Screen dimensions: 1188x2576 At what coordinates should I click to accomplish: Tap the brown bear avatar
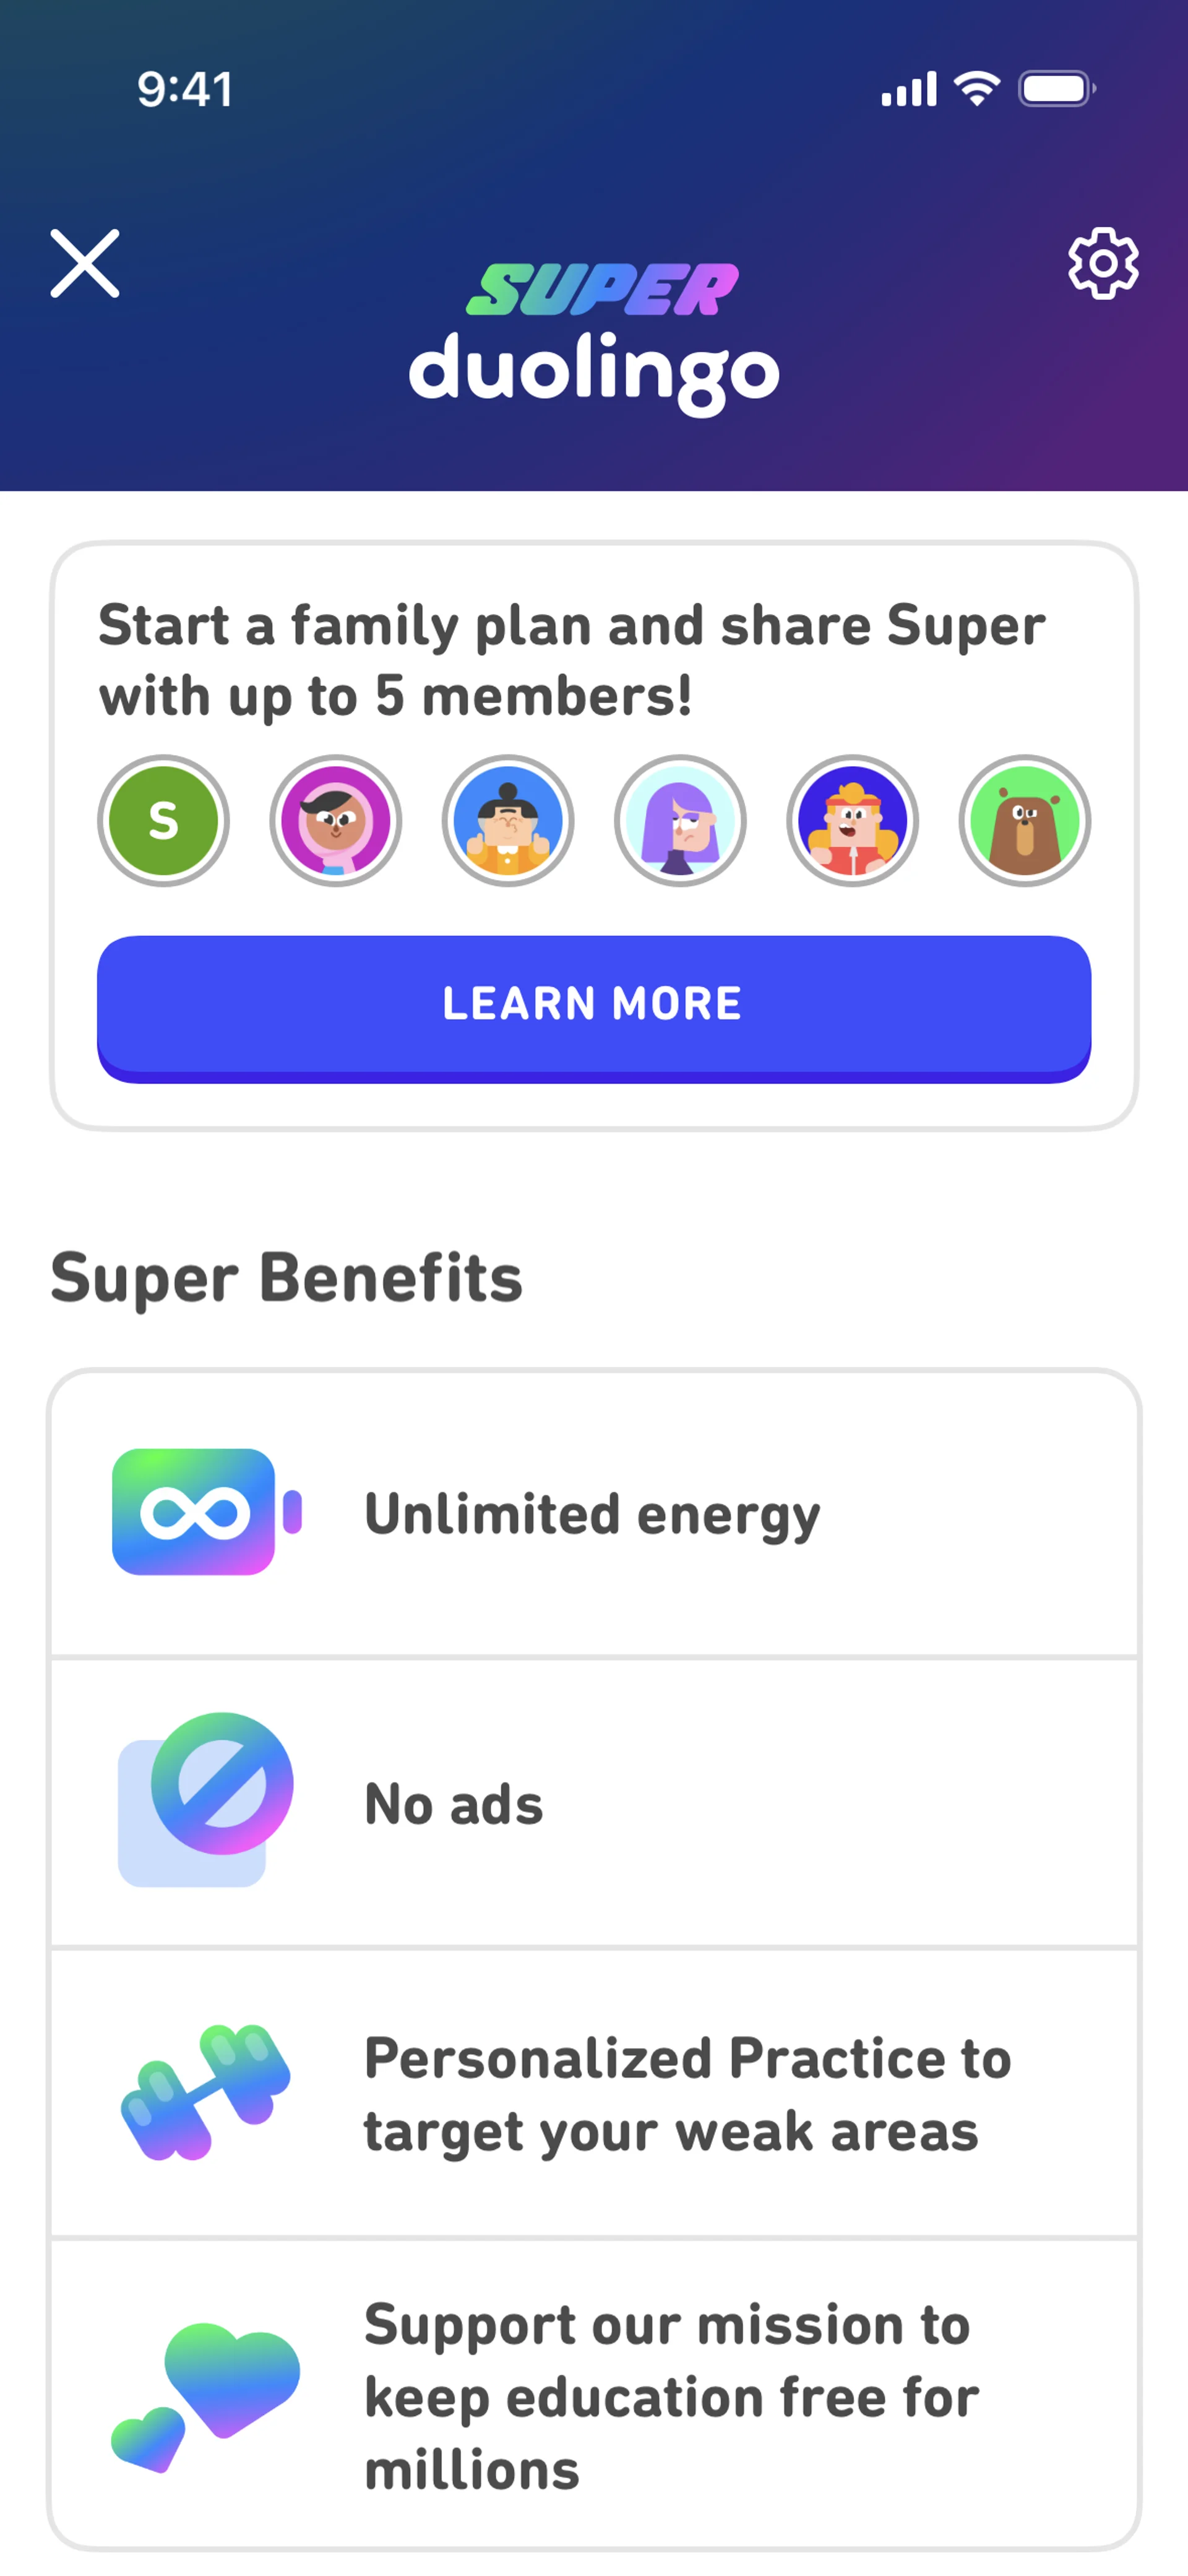[1024, 821]
